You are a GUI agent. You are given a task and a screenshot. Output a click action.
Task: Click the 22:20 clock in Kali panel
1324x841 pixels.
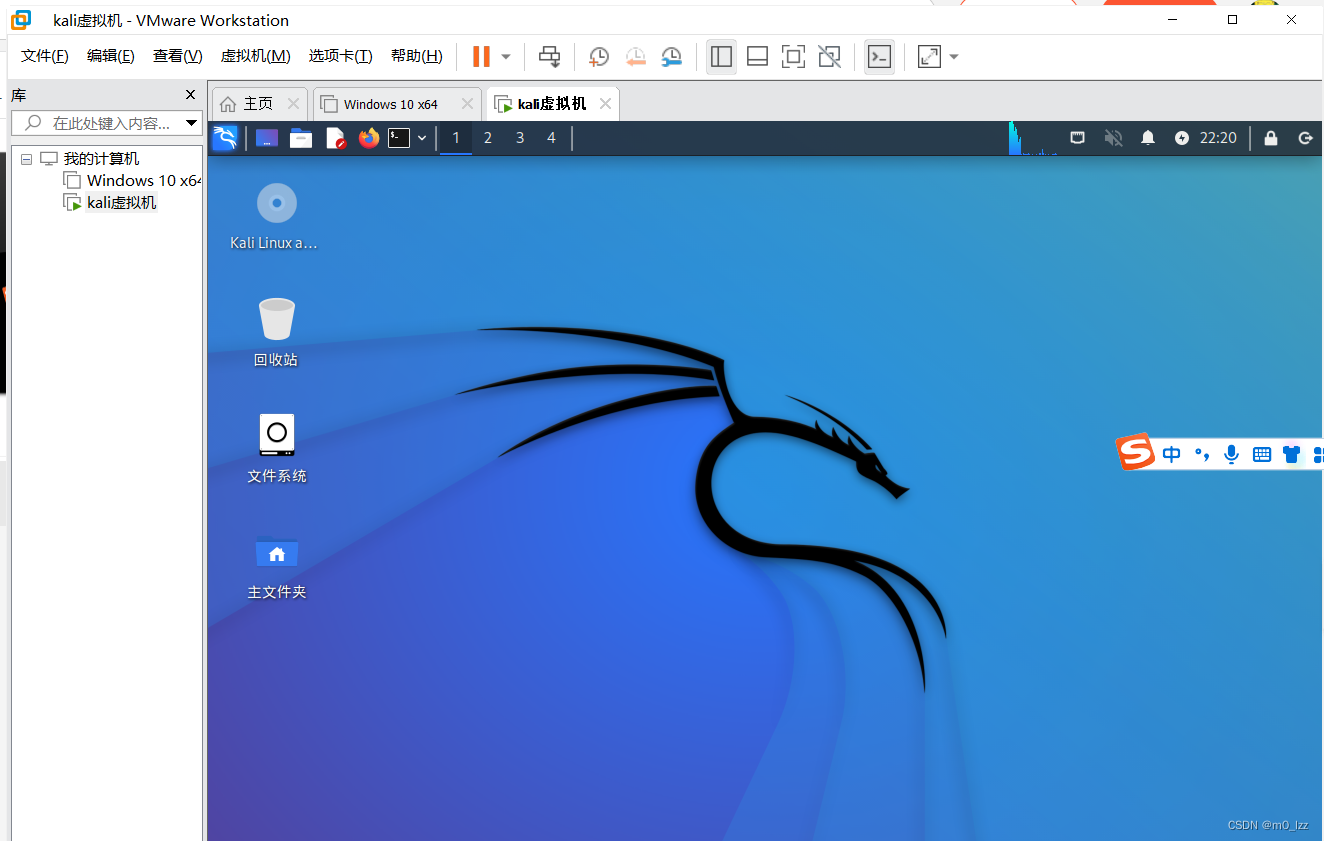coord(1218,138)
